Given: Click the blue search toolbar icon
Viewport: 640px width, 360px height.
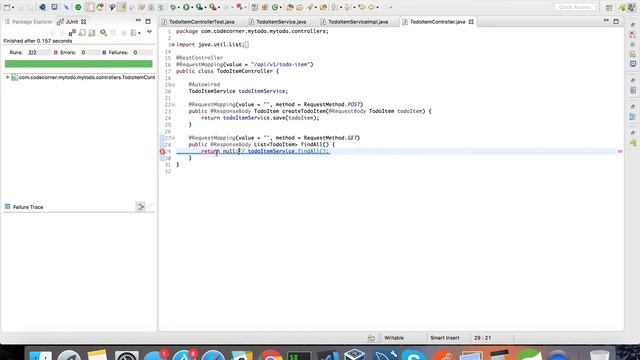Looking at the screenshot, I should coord(42,7).
